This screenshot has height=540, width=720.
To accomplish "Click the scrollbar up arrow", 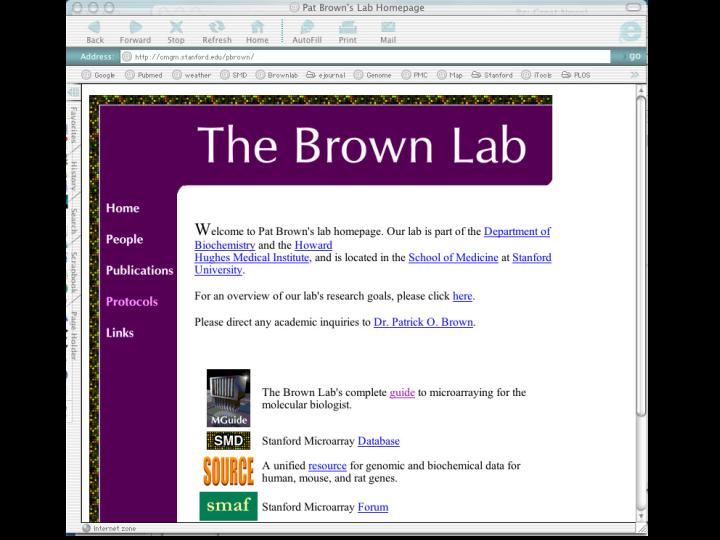I will (641, 90).
